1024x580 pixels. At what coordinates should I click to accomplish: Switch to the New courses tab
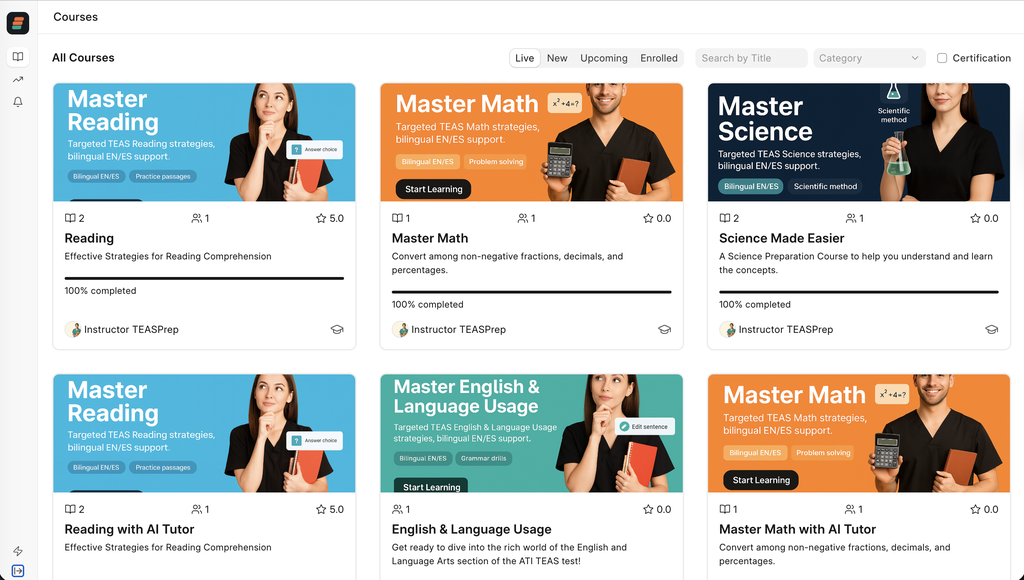point(557,58)
